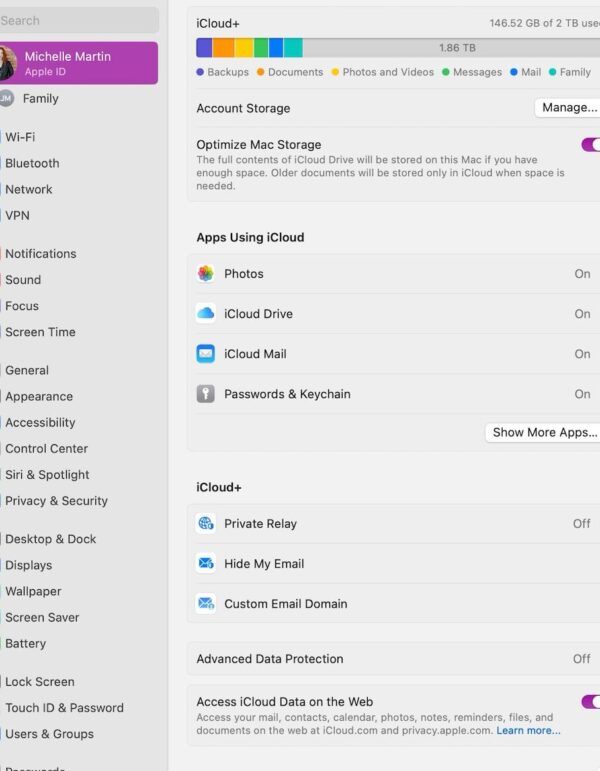This screenshot has width=600, height=771.
Task: Click the iCloud Mail envelope icon
Action: tap(206, 354)
